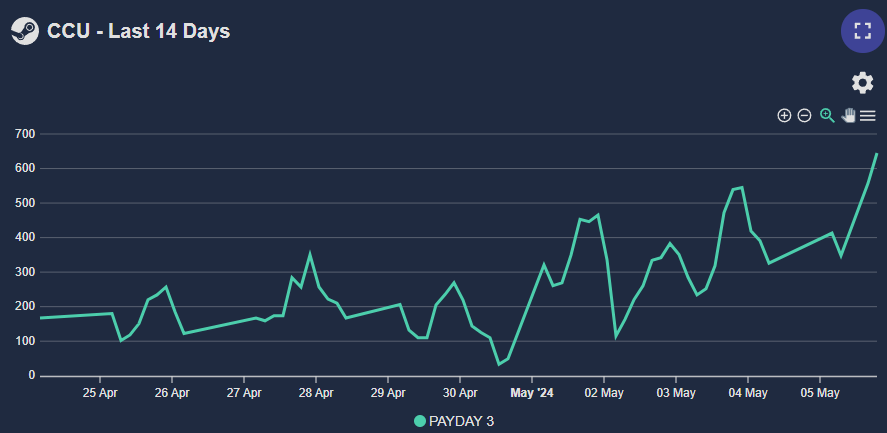Click the line's lowest dip after 30 Apr
Image resolution: width=887 pixels, height=433 pixels.
pyautogui.click(x=499, y=365)
